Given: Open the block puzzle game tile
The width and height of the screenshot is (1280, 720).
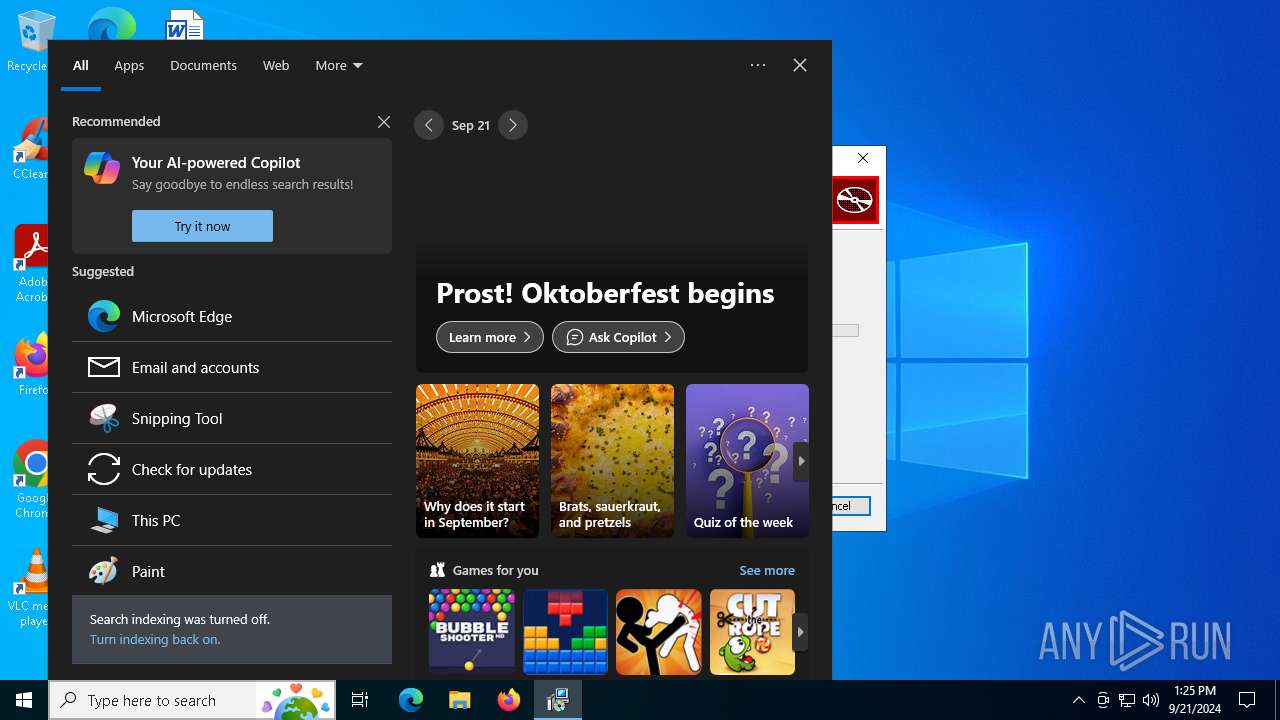Looking at the screenshot, I should coord(565,631).
